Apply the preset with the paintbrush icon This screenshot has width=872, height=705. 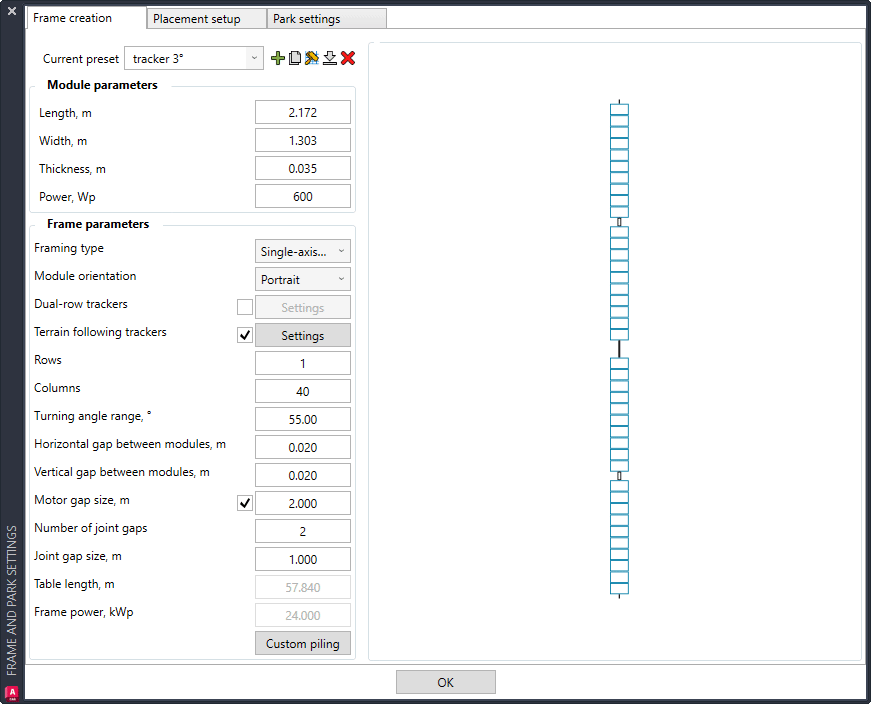pyautogui.click(x=312, y=58)
